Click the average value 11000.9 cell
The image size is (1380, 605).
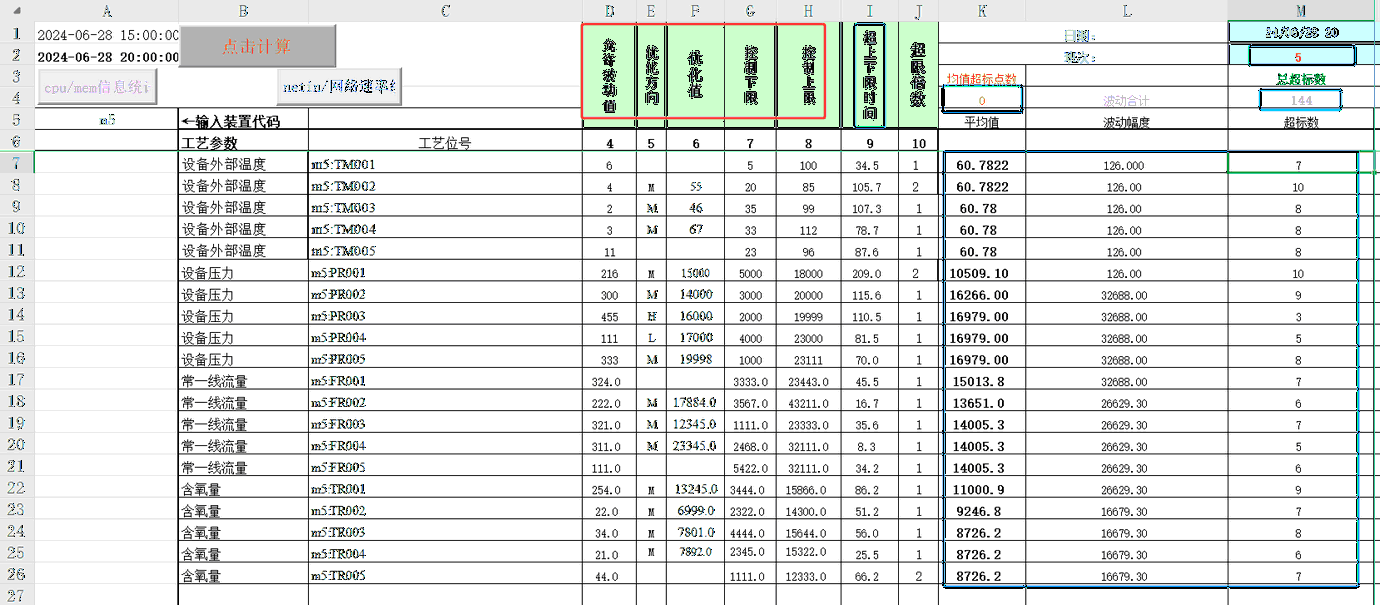coord(982,490)
